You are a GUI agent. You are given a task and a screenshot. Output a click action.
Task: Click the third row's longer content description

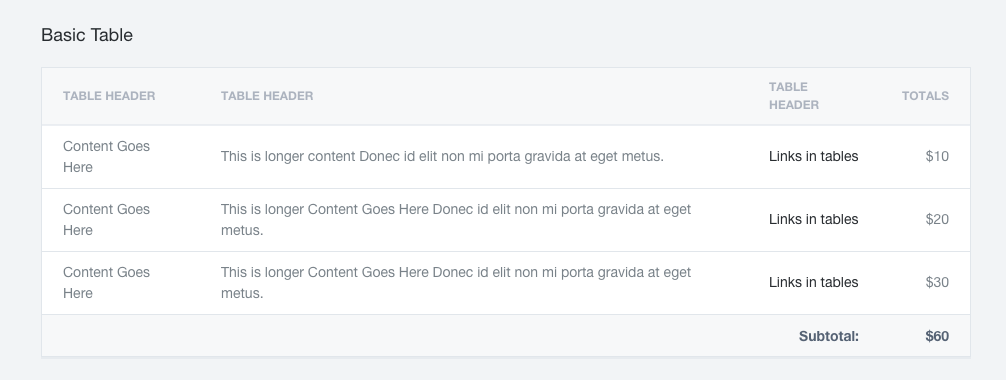point(456,282)
